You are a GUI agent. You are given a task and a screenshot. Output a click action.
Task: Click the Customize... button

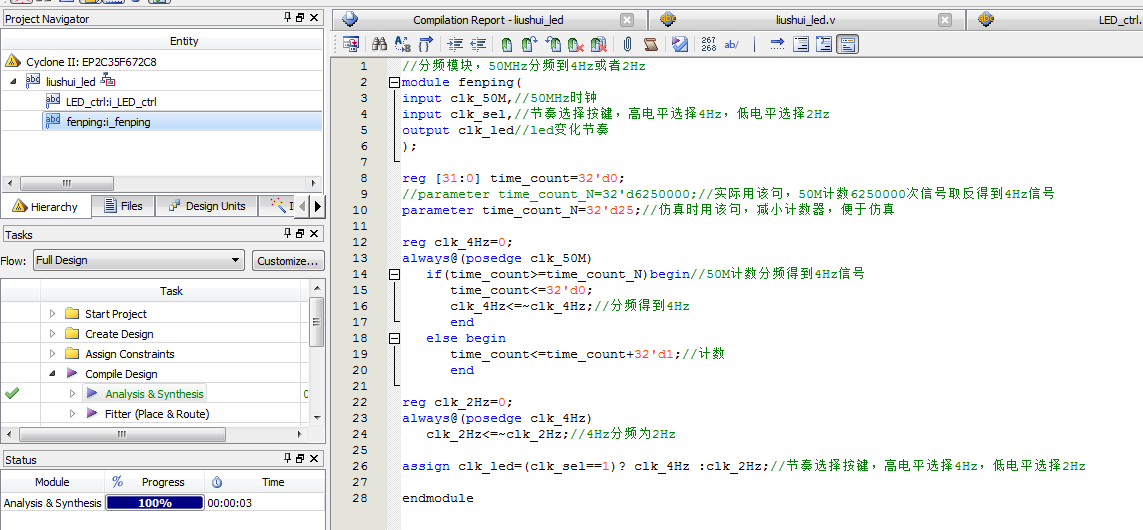click(x=287, y=260)
